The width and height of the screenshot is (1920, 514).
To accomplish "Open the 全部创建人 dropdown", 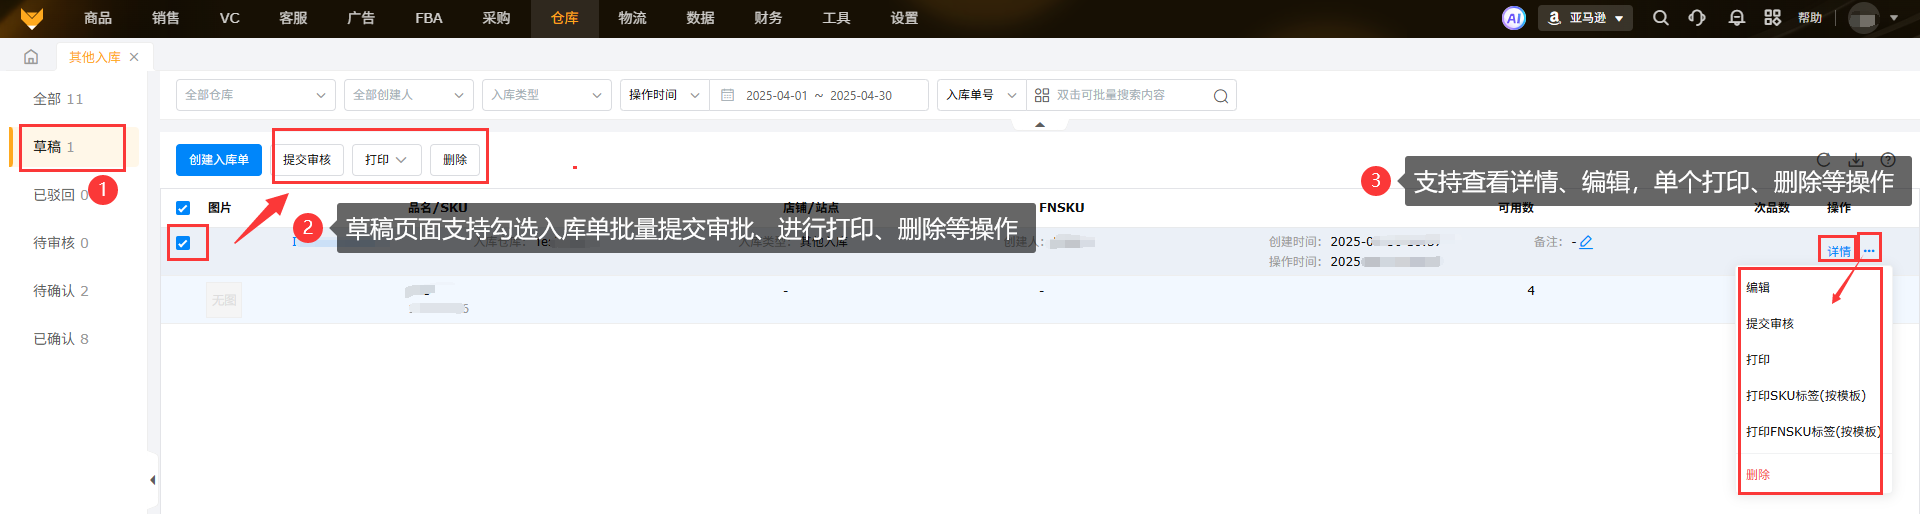I will click(x=409, y=95).
